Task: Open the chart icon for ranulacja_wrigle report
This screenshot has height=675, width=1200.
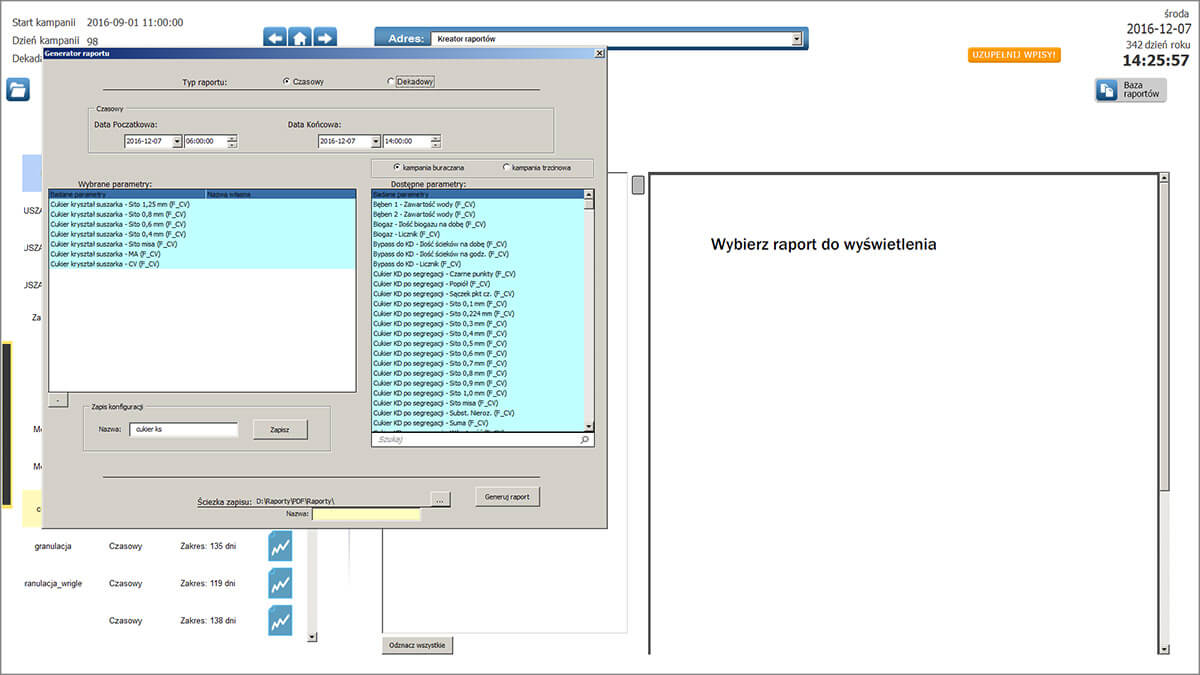Action: tap(278, 583)
